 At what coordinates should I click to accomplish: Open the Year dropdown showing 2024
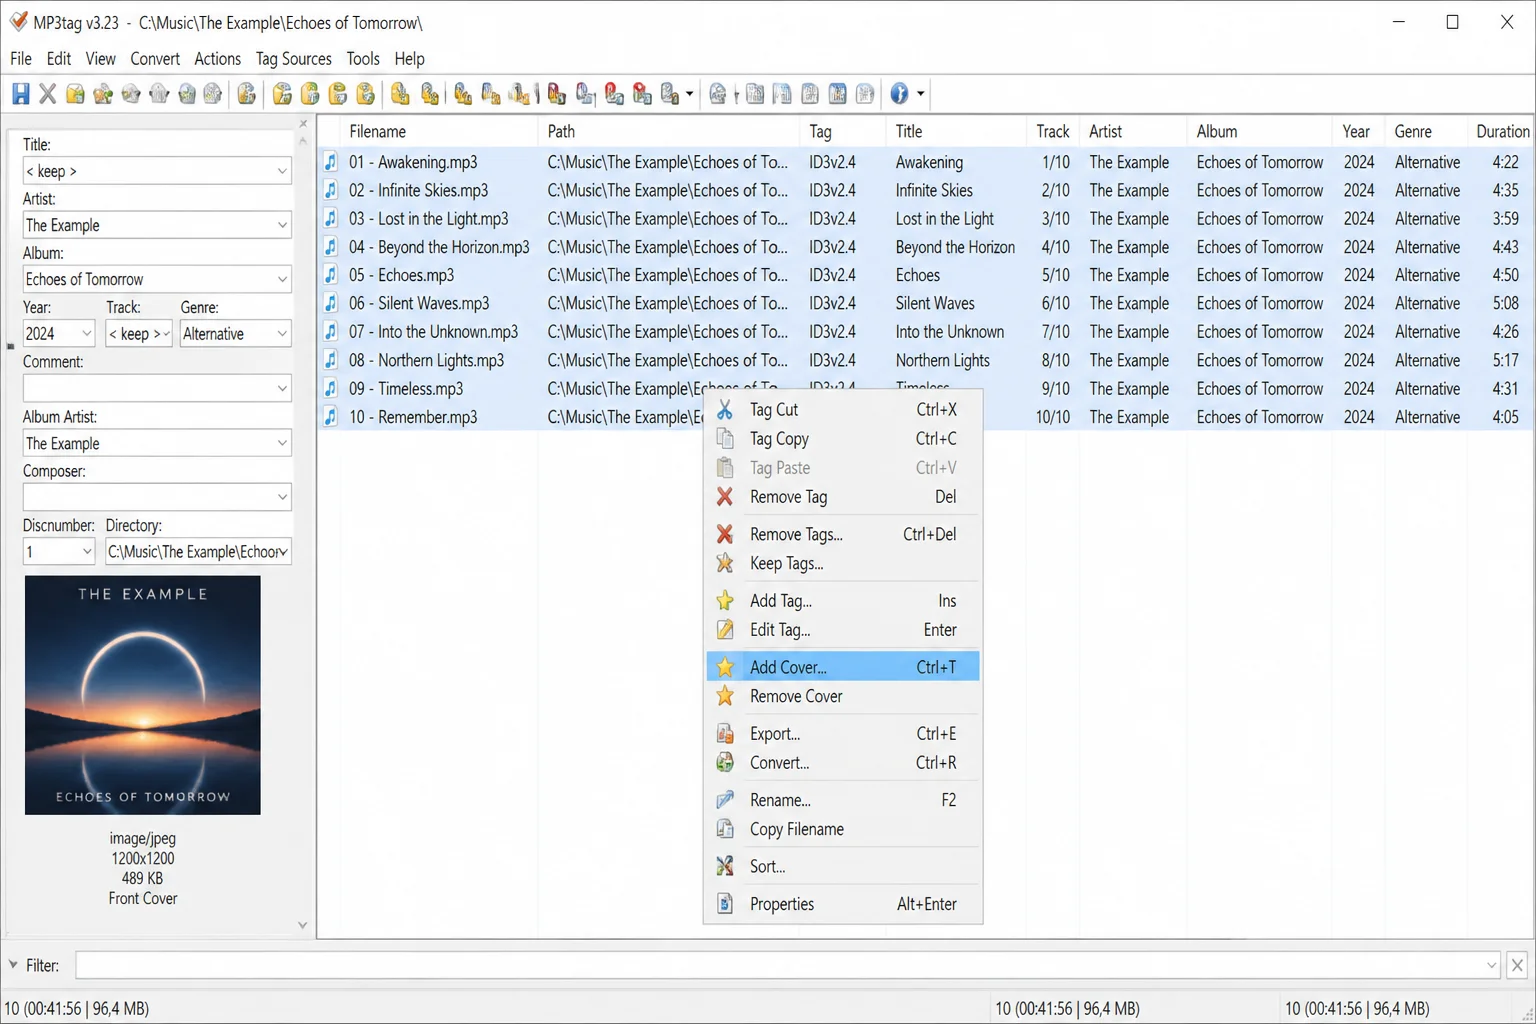point(87,334)
